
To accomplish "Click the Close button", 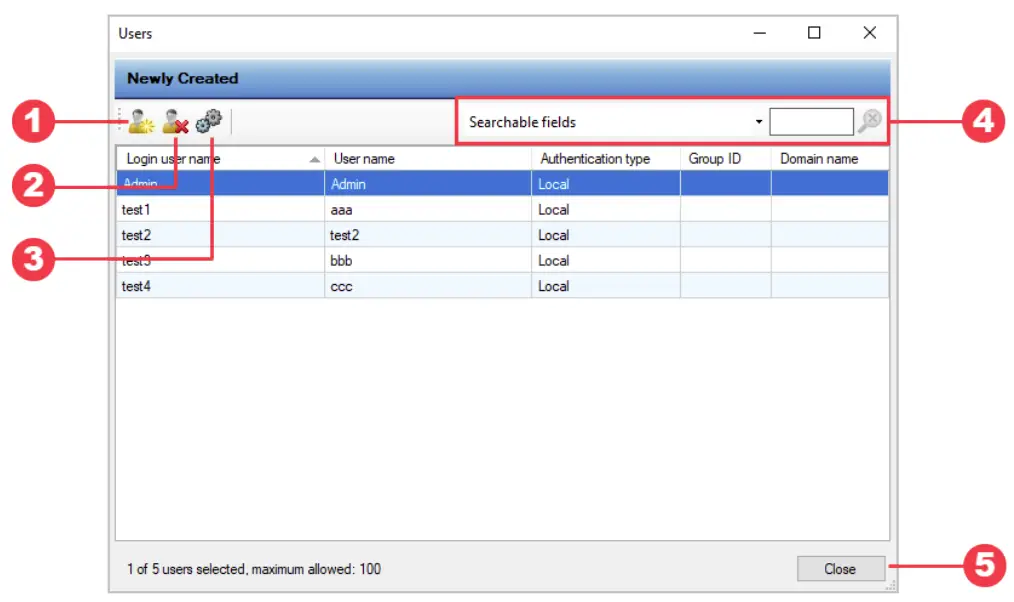I will (x=841, y=569).
